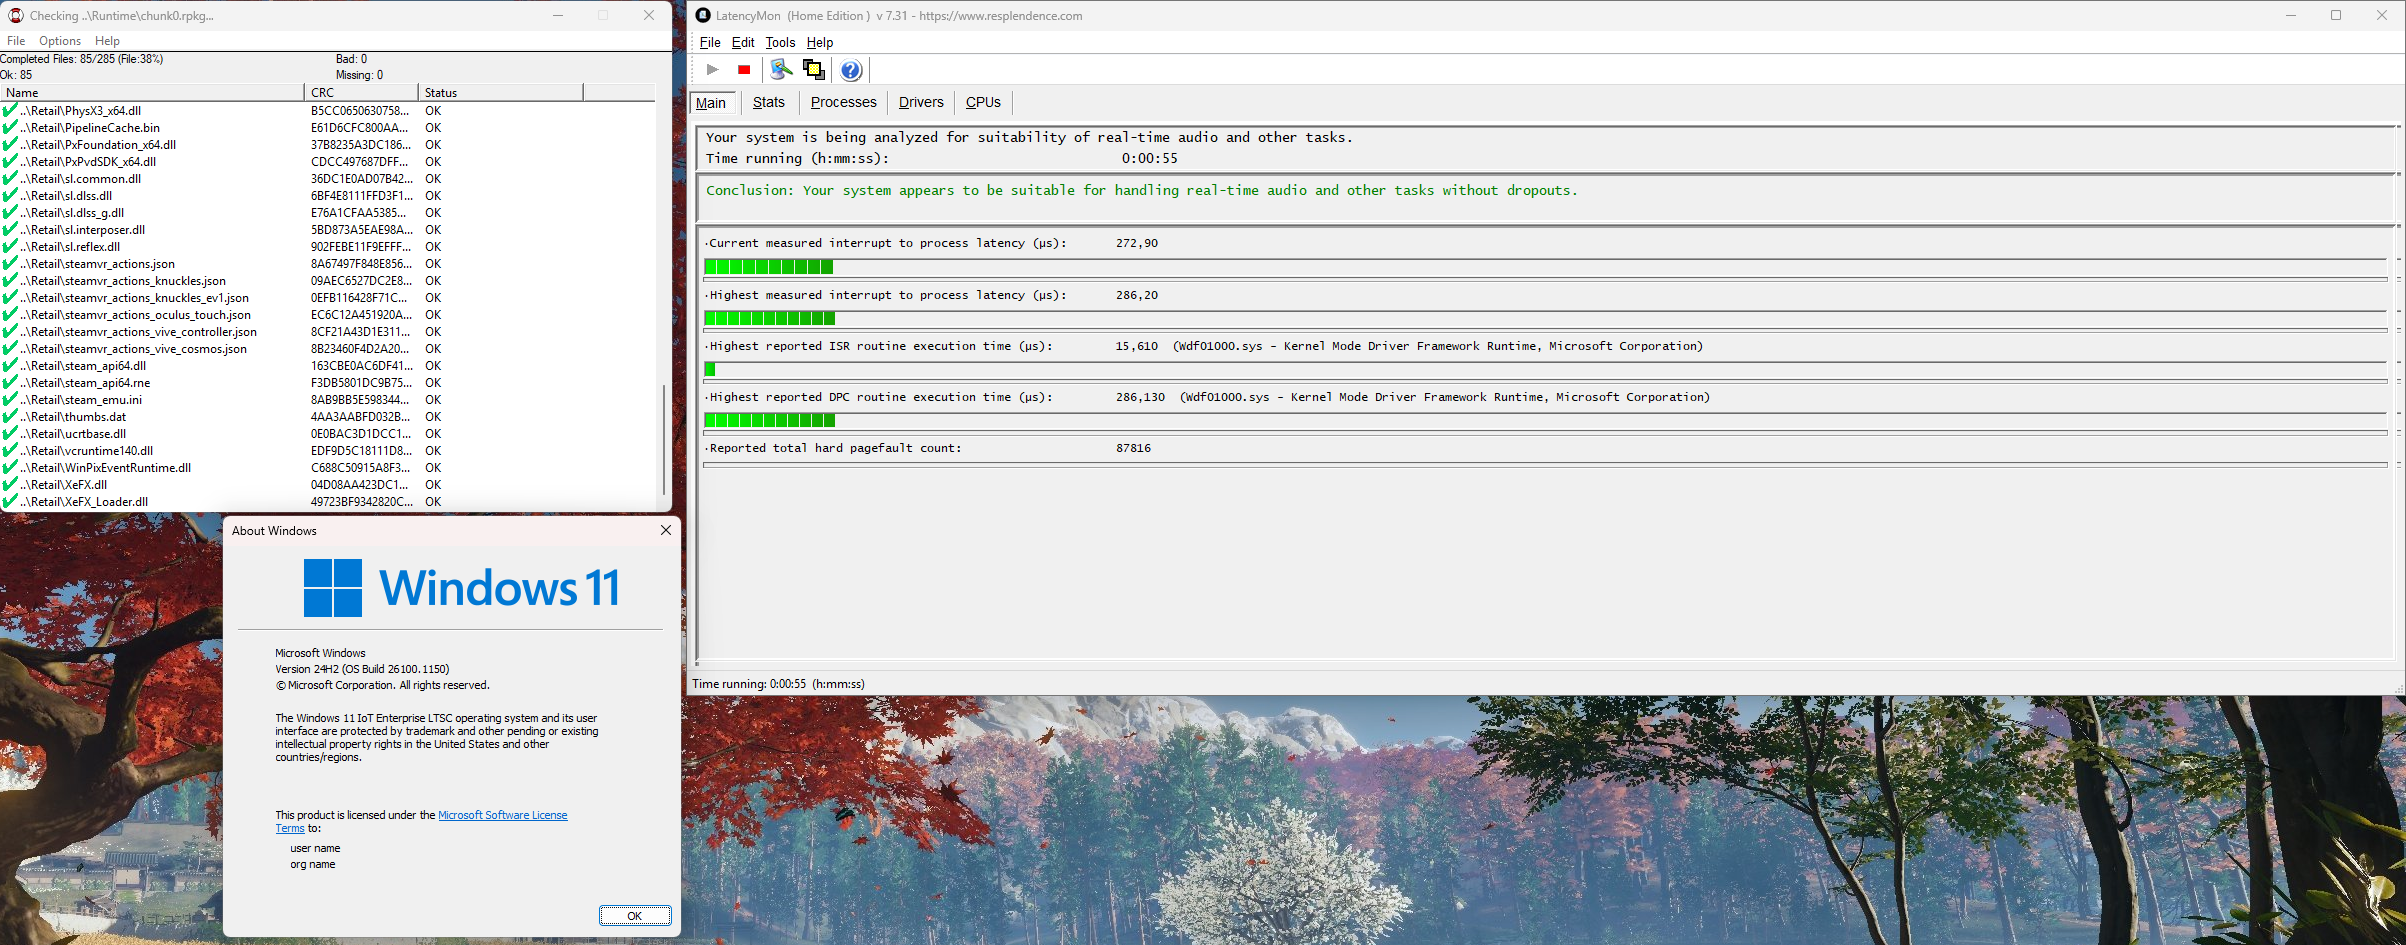Switch to the Drivers tab
This screenshot has height=945, width=2406.
tap(921, 102)
